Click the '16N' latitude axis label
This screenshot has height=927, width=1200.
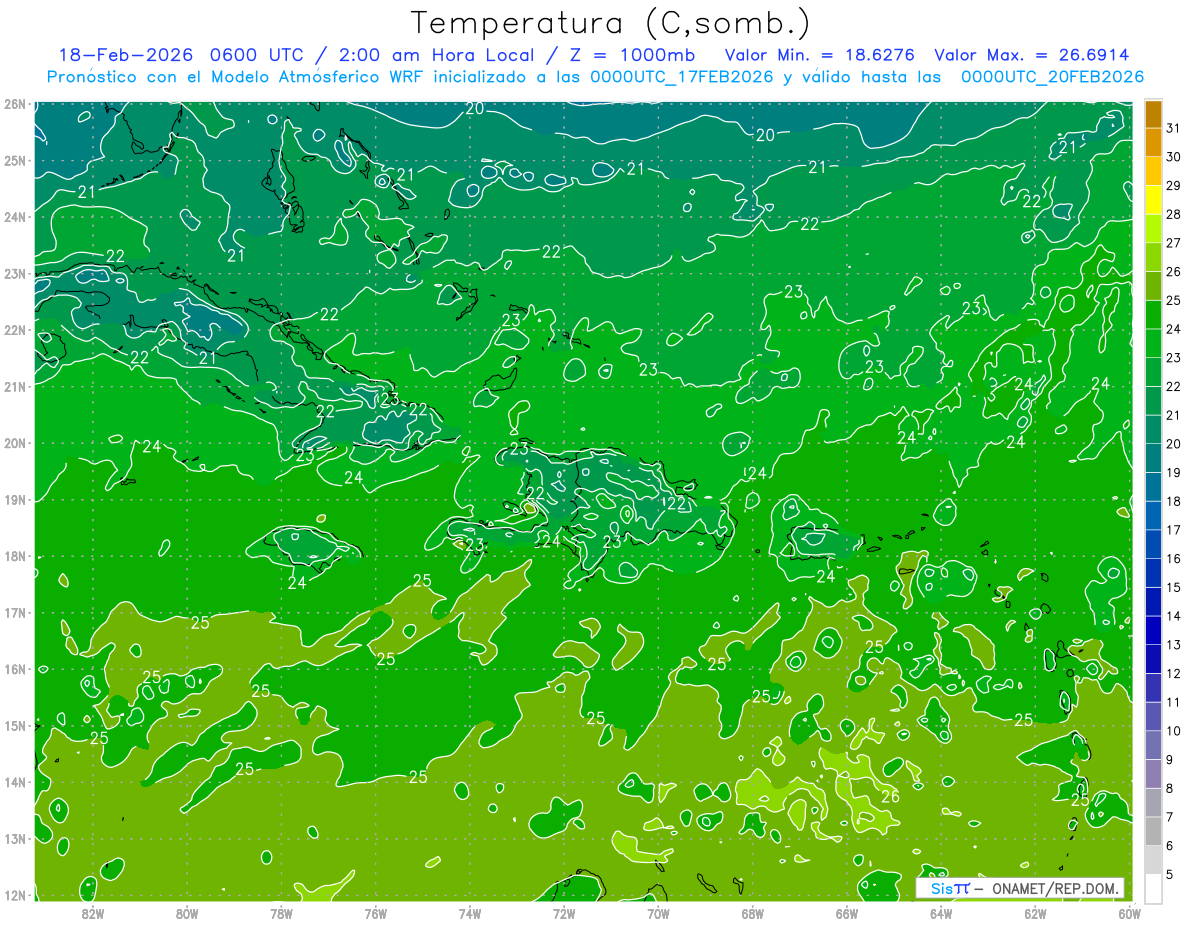[x=15, y=669]
